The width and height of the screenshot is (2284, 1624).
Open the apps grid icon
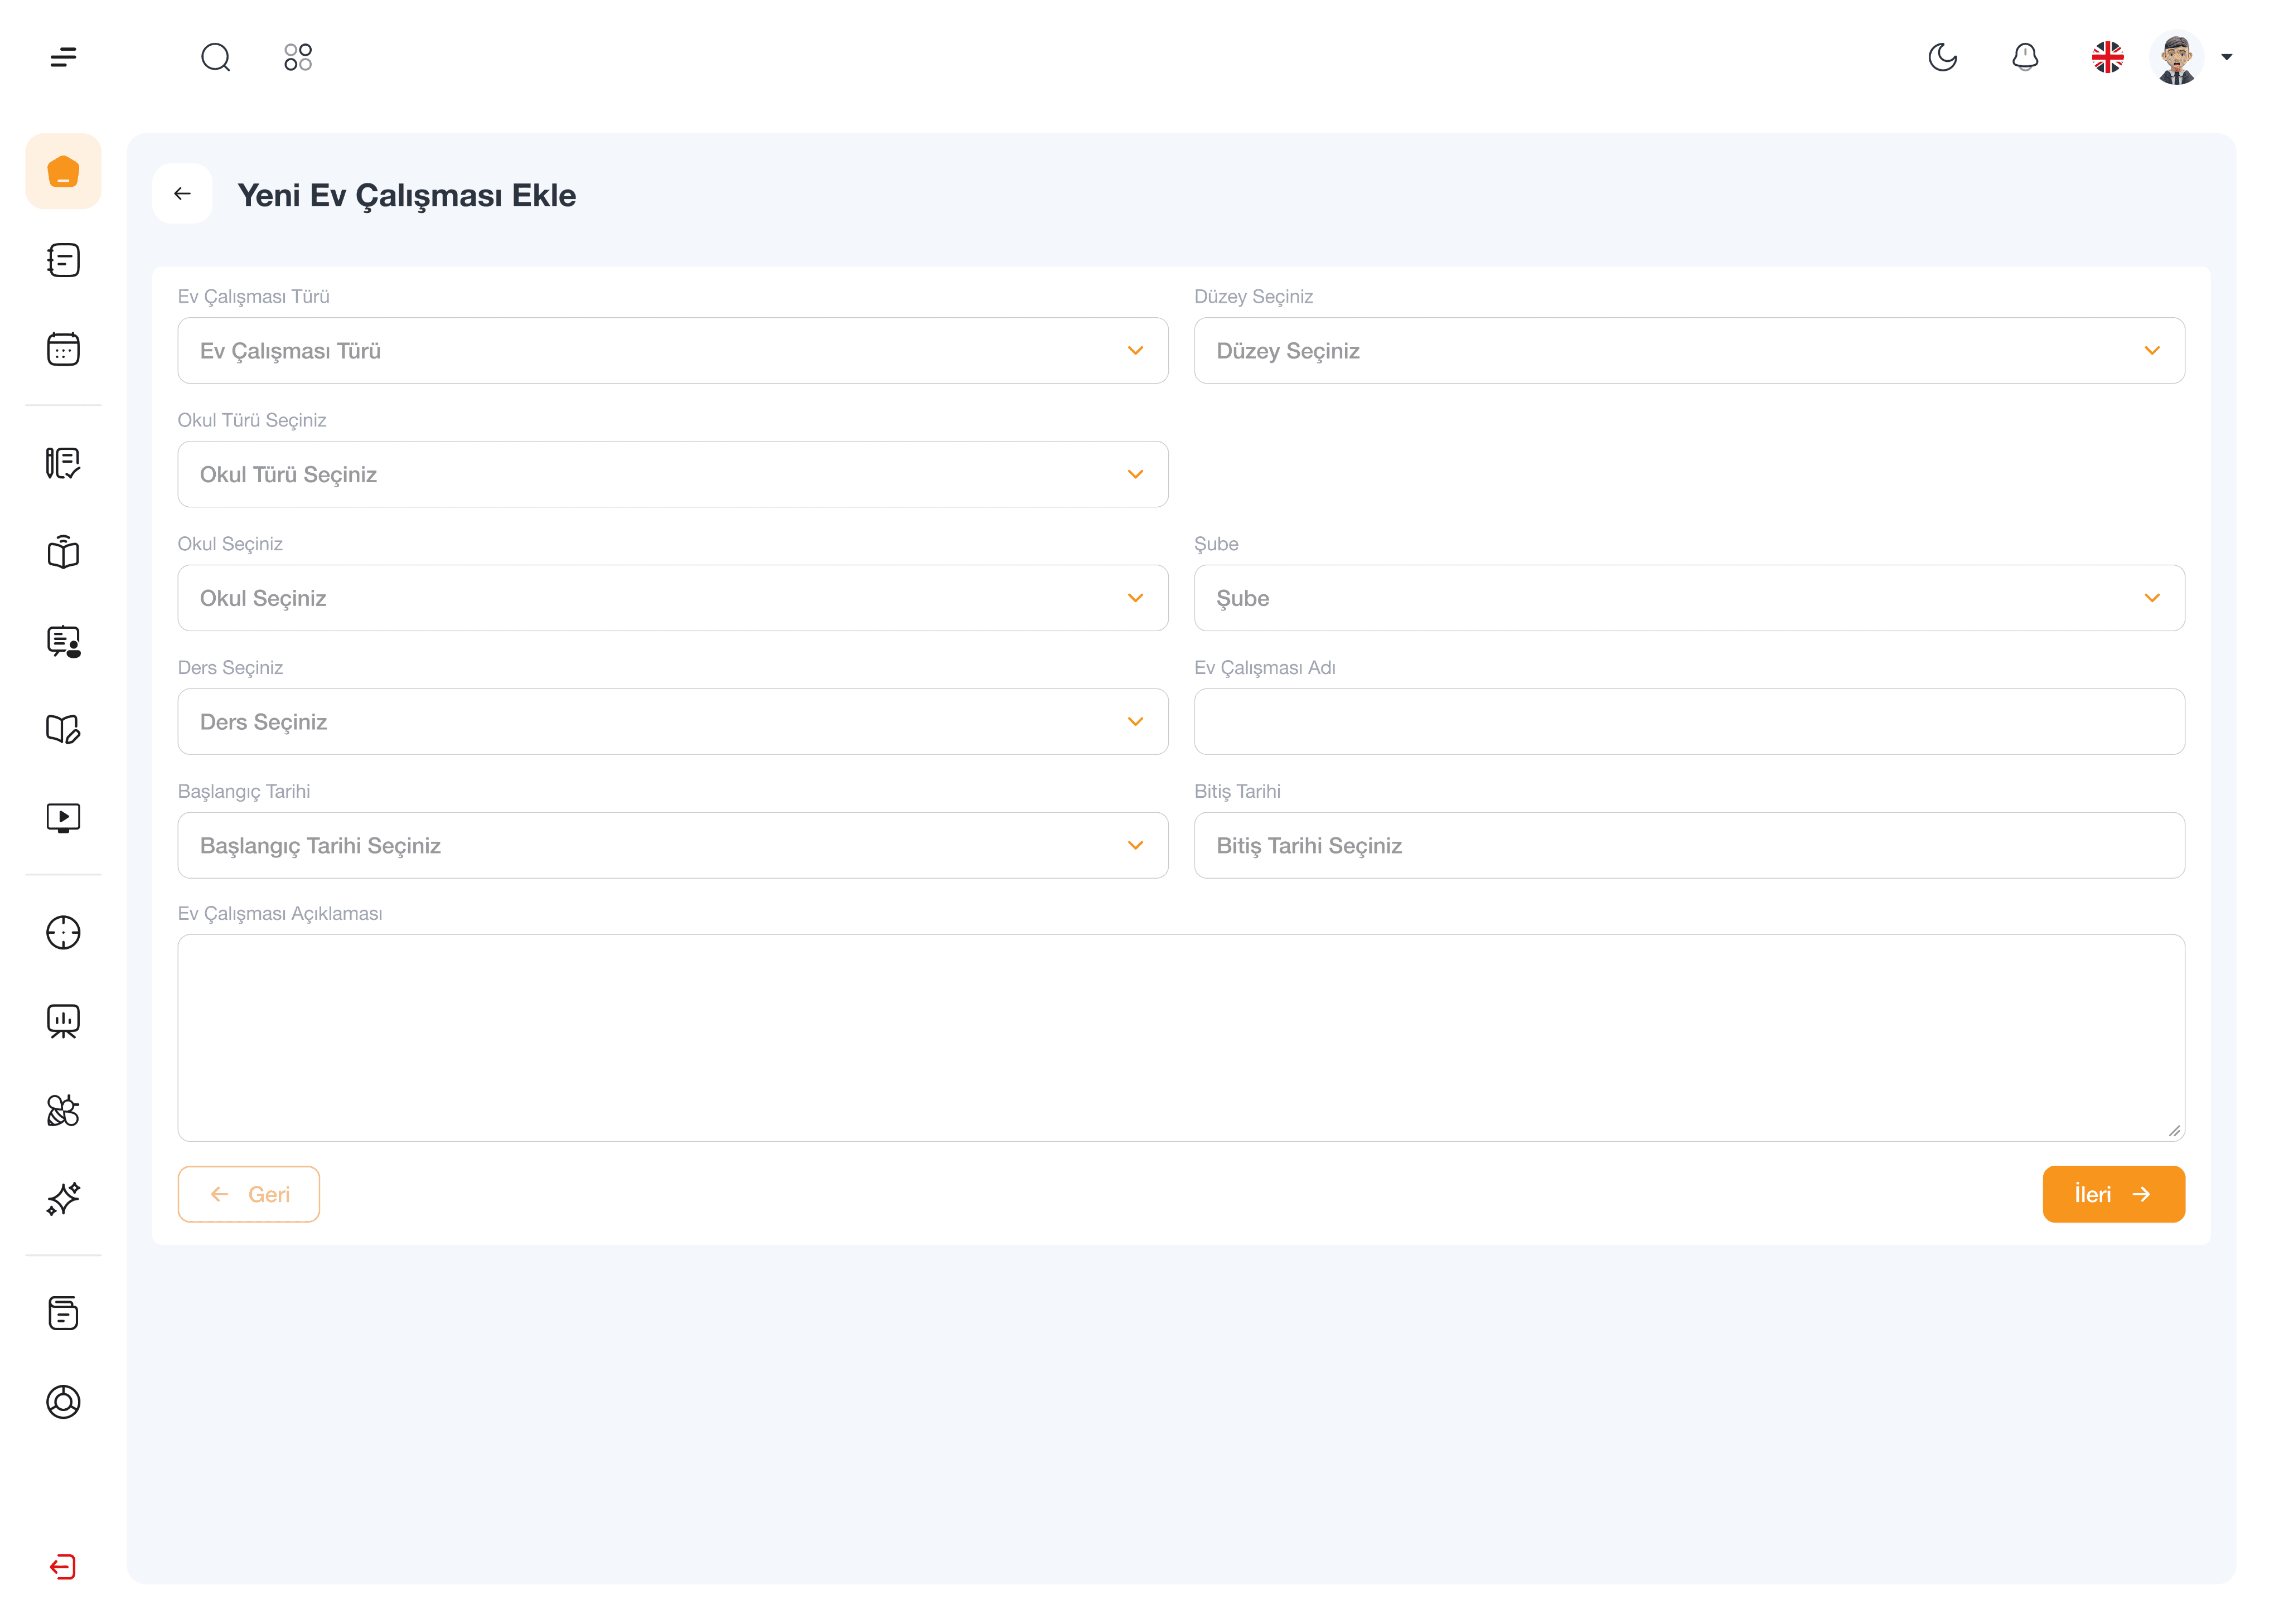tap(298, 57)
